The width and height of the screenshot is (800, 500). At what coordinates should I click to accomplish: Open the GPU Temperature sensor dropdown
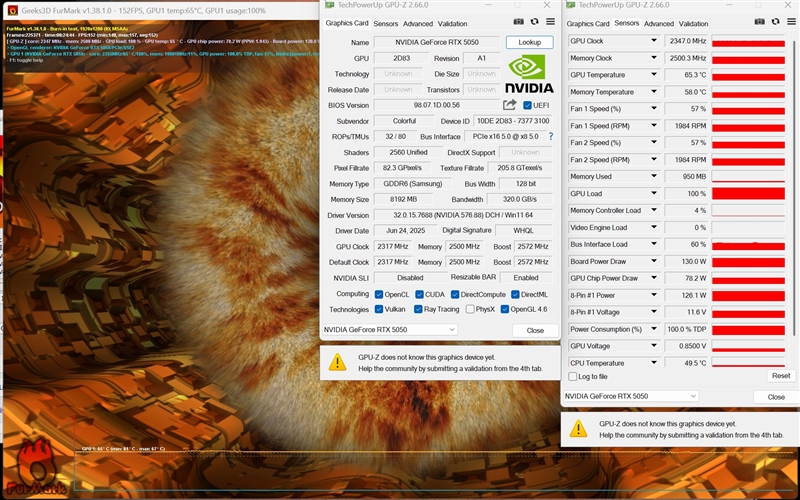654,74
